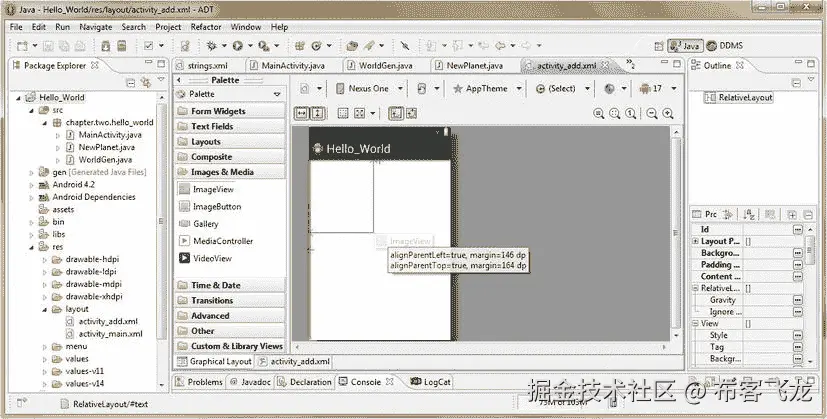Screen dimensions: 827x419
Task: Switch to the Java perspective button
Action: (685, 46)
